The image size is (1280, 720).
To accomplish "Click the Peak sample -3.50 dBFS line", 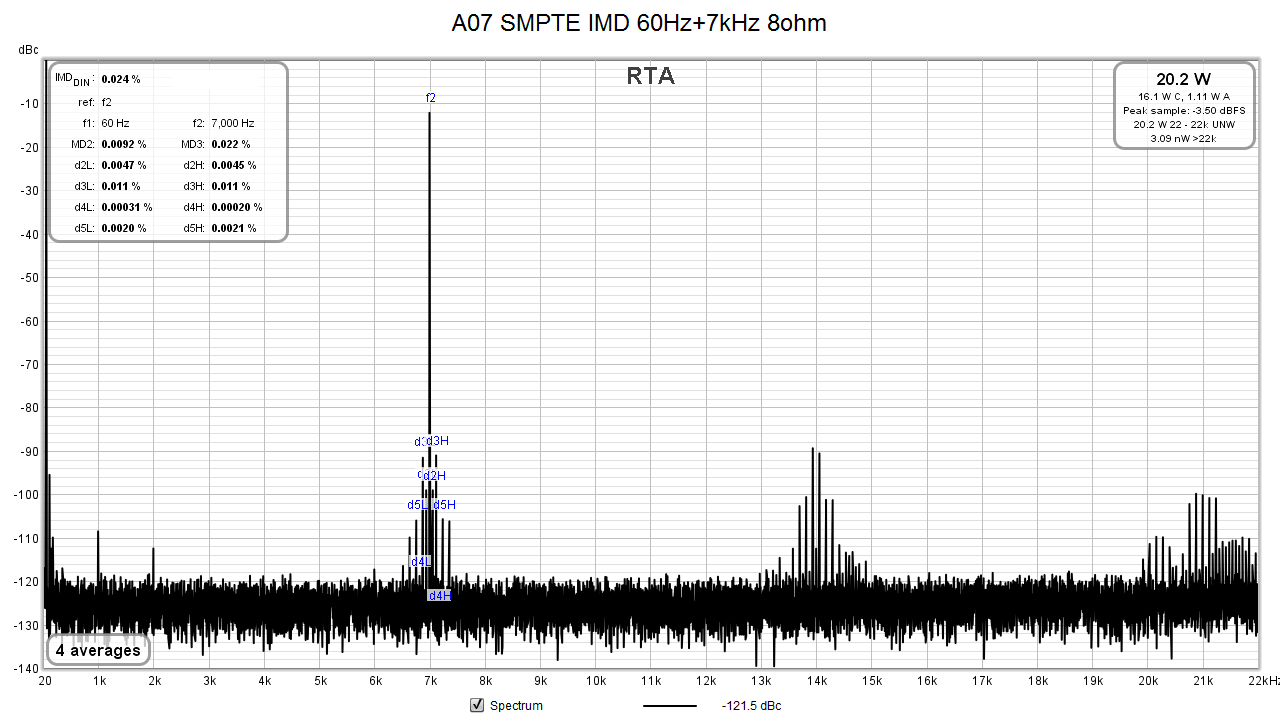I will click(x=1184, y=110).
